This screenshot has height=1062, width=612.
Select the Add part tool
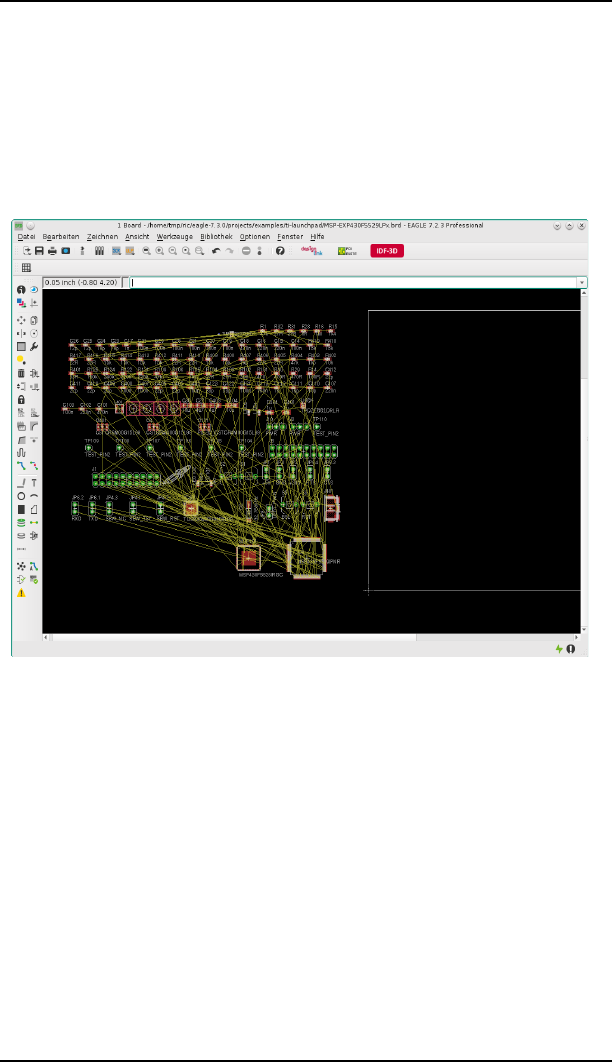(34, 373)
